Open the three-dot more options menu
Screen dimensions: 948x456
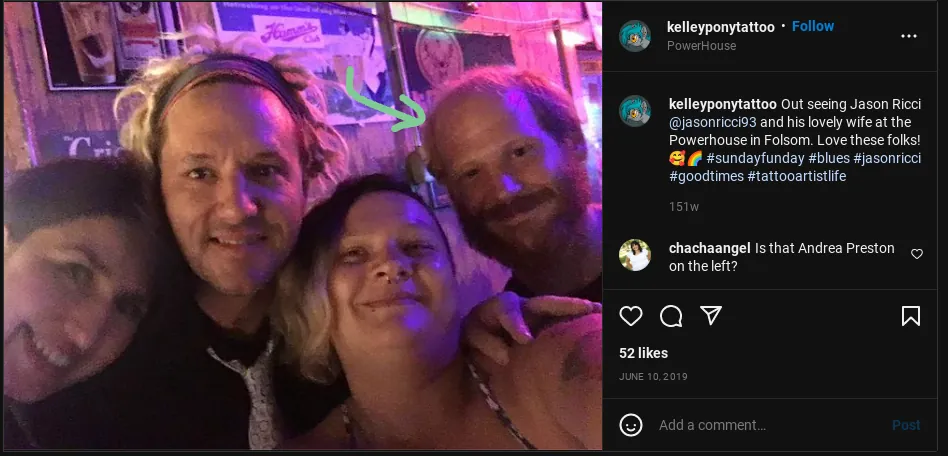point(909,36)
